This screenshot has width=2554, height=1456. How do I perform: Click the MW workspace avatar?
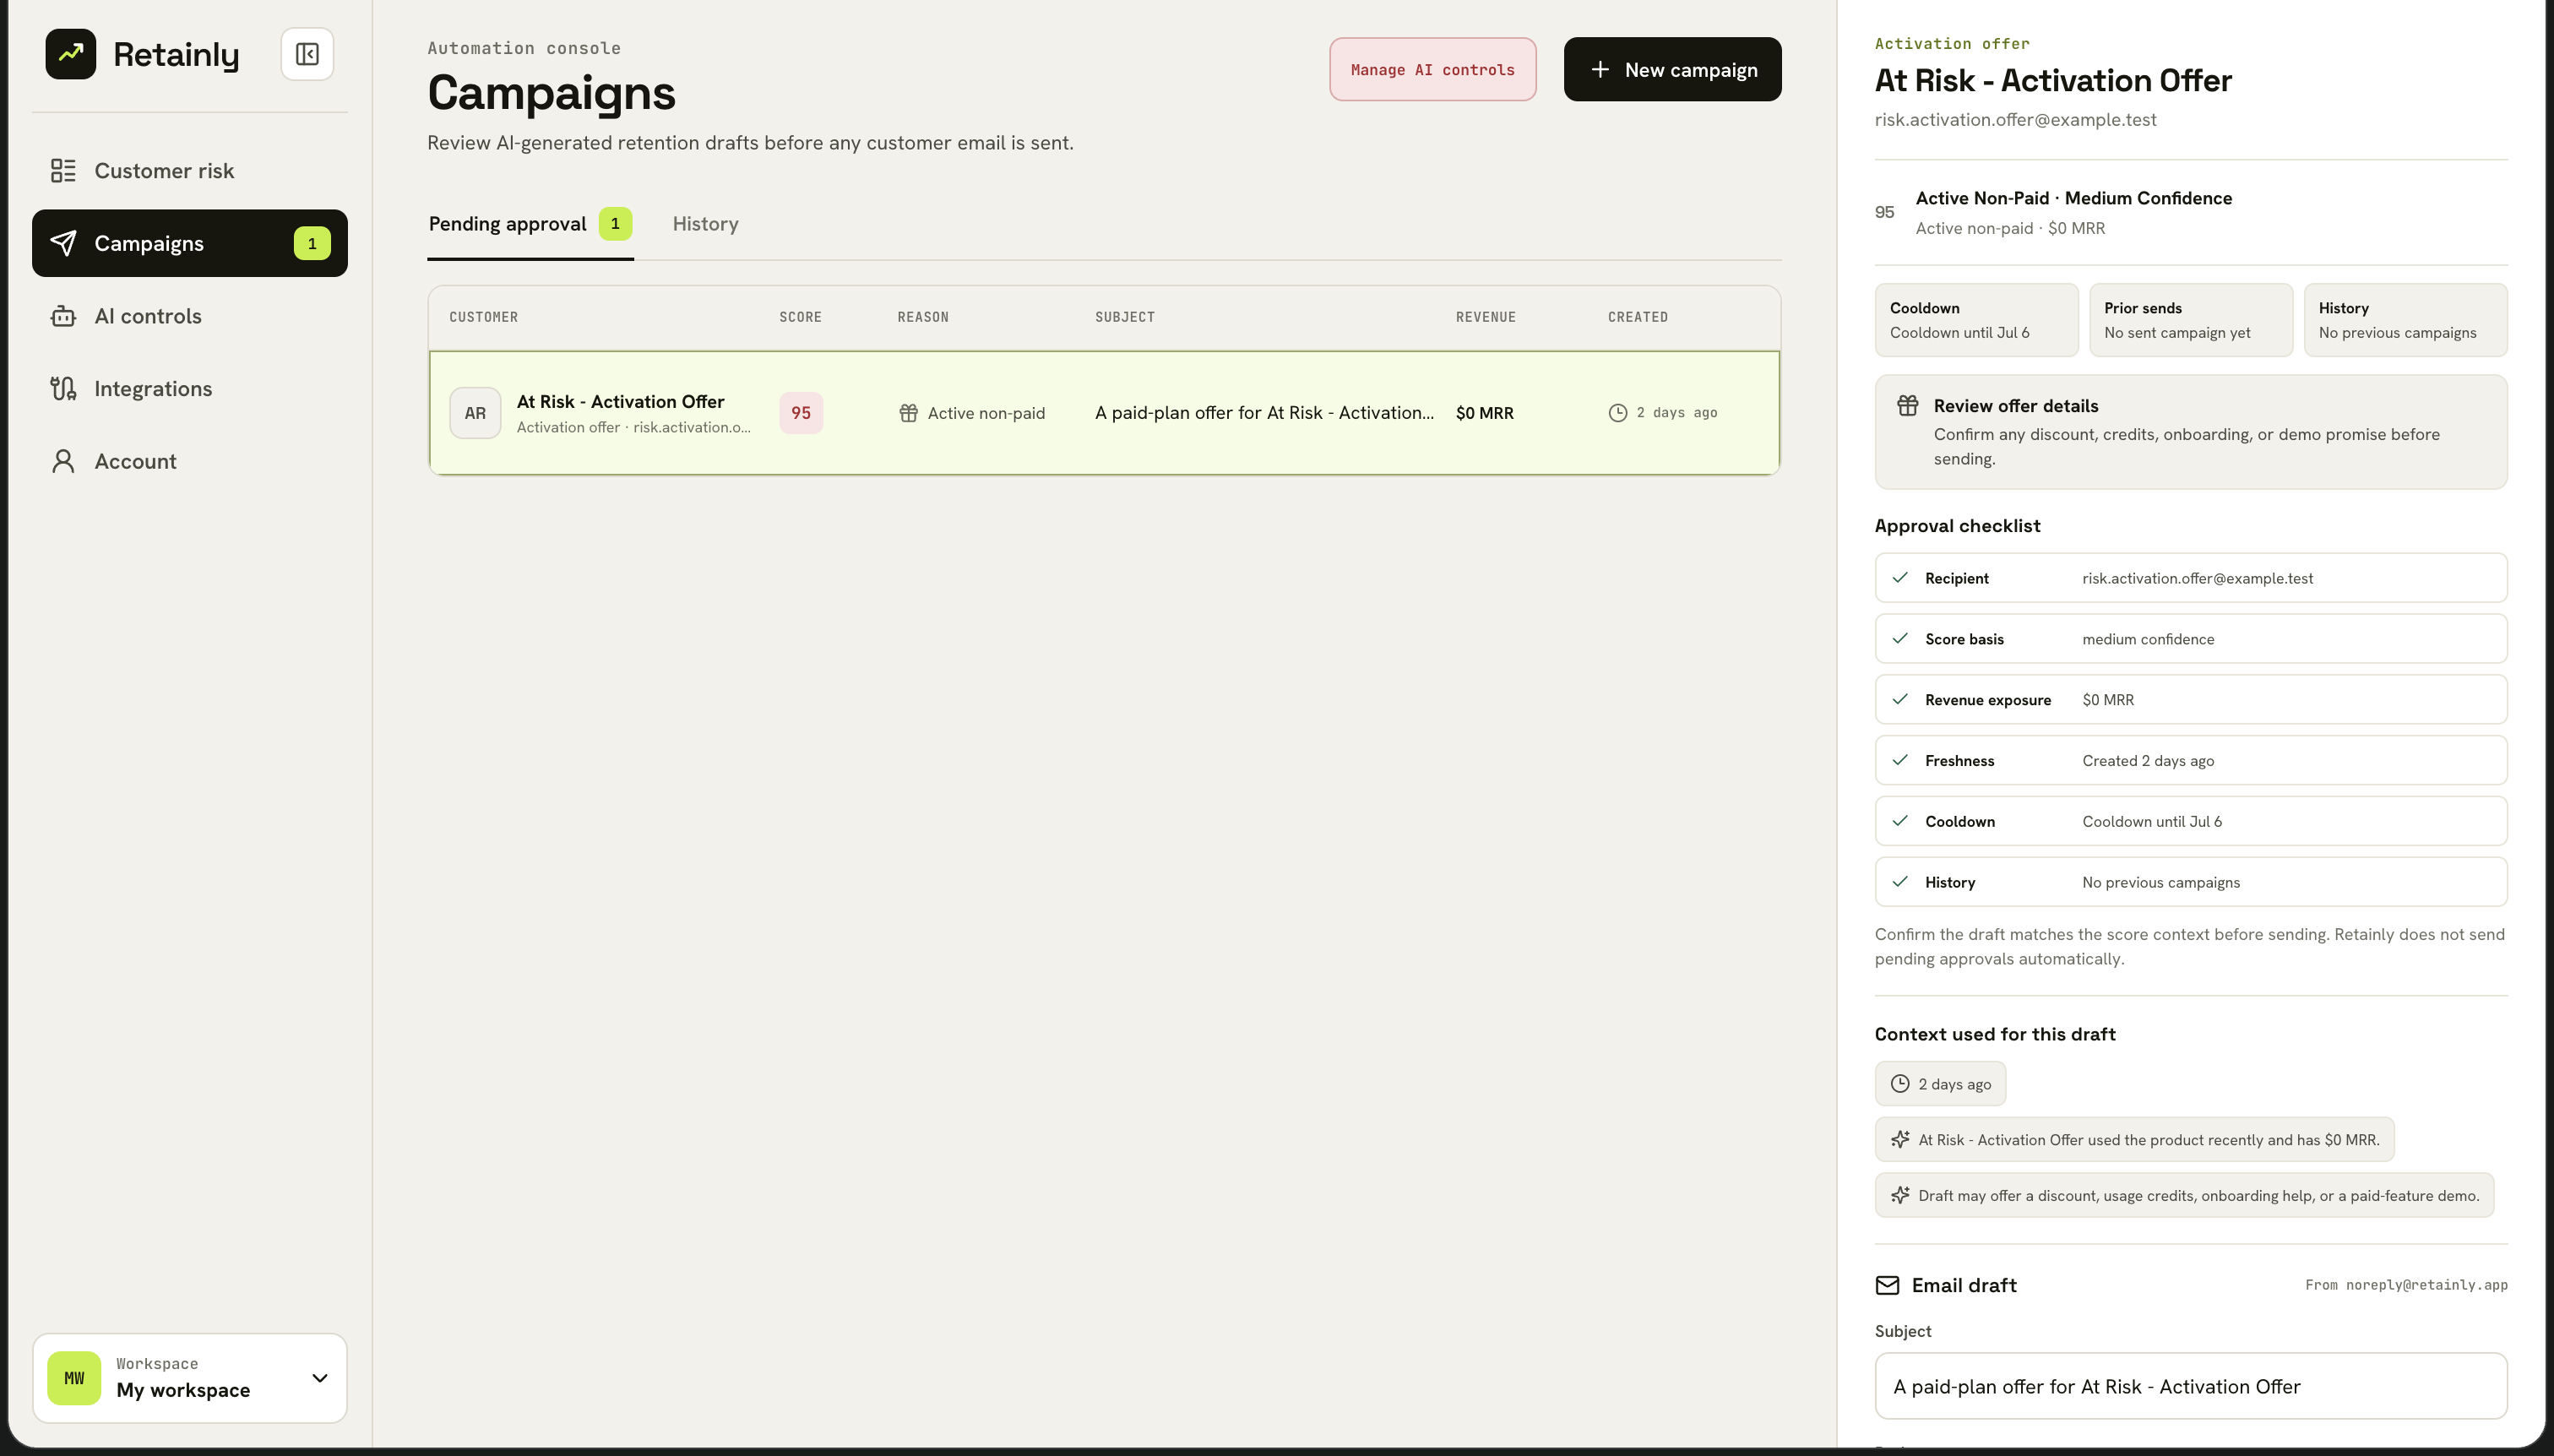coord(74,1378)
